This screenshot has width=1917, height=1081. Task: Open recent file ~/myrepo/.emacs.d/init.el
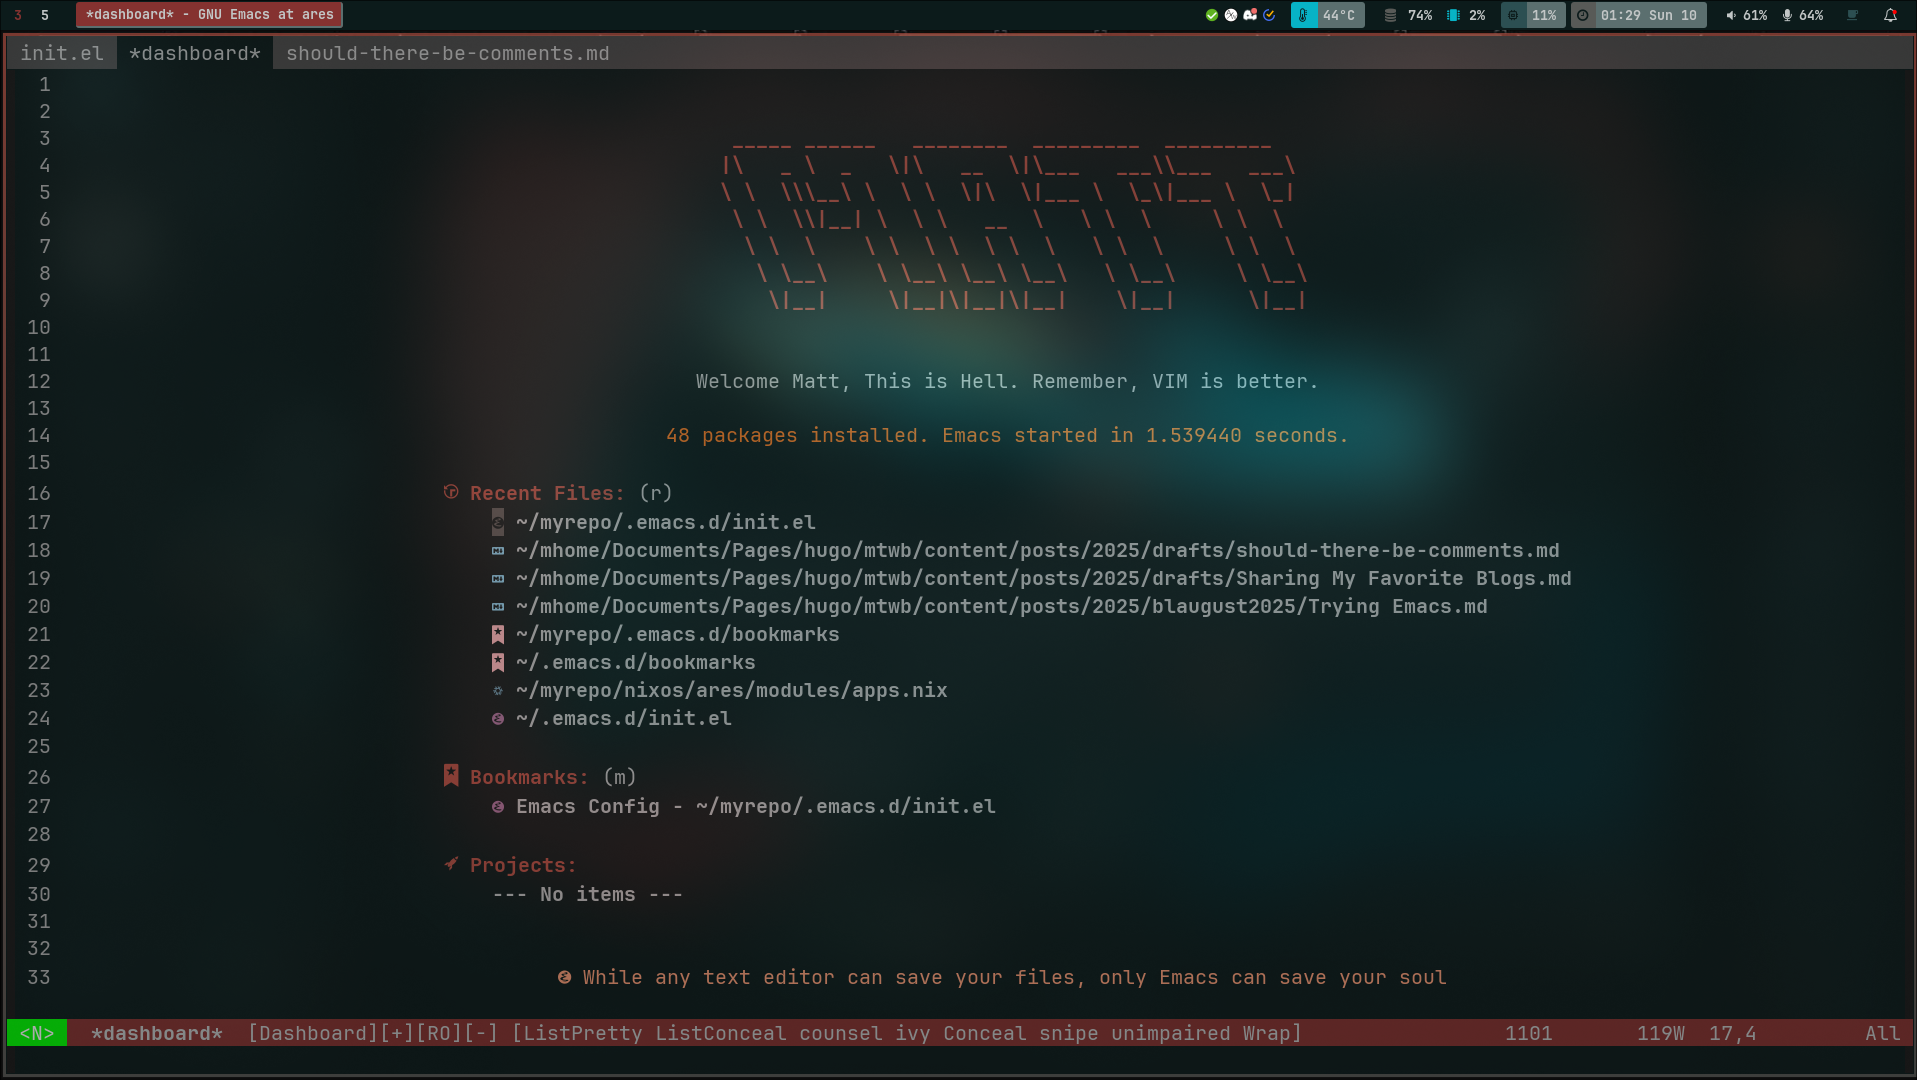click(666, 522)
